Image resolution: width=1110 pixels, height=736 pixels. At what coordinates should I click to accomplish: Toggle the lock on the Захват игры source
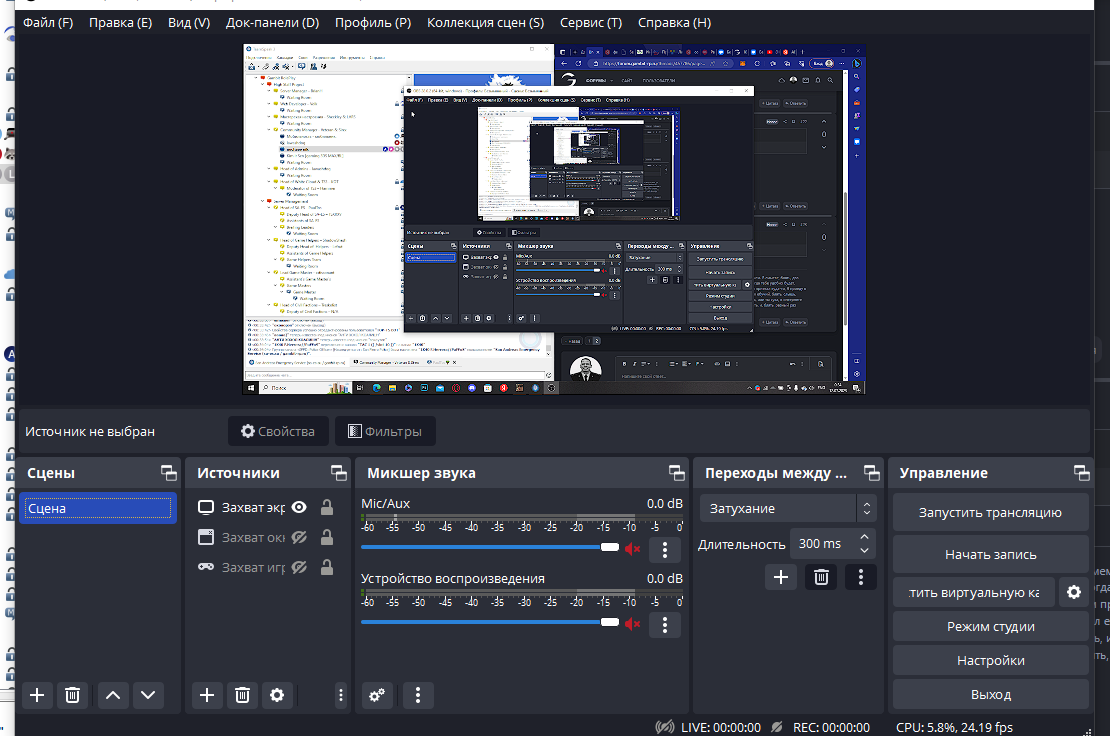(326, 567)
